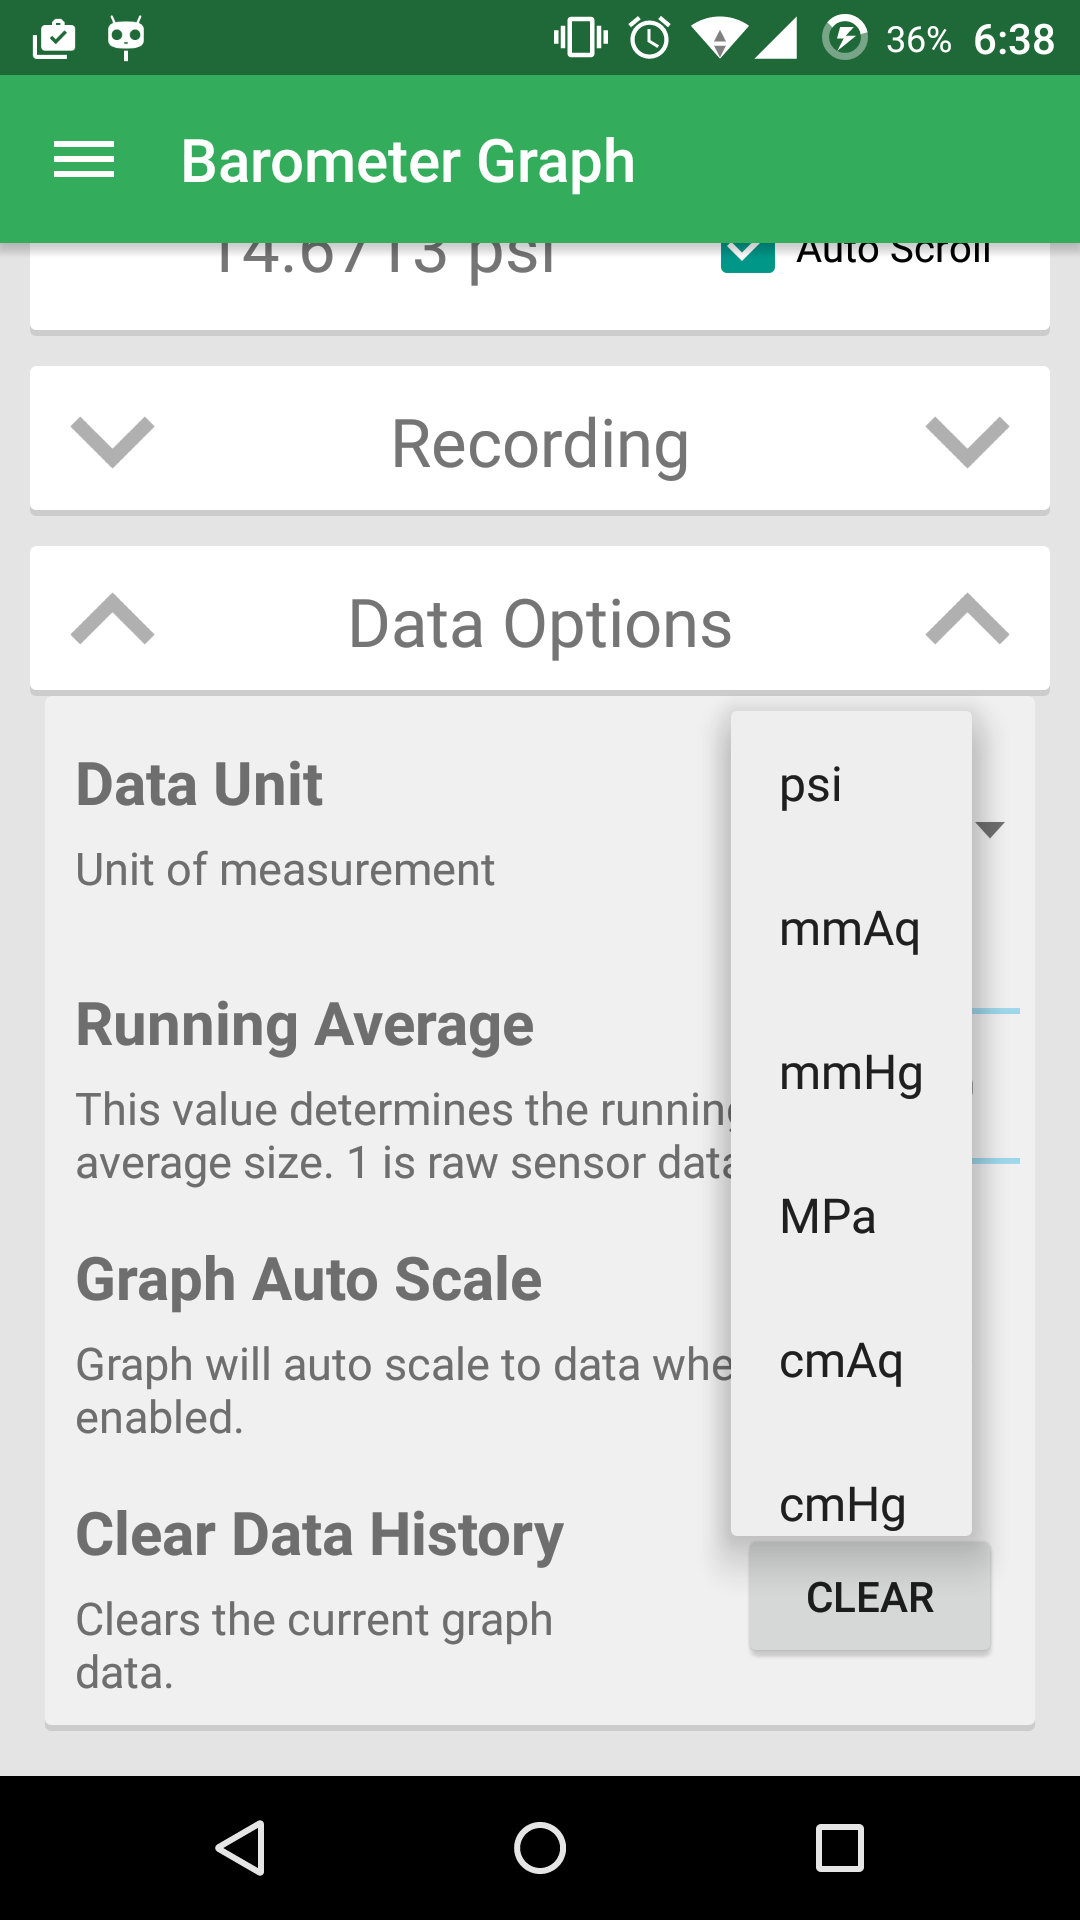Tap the battery charging status icon
The width and height of the screenshot is (1080, 1920).
(844, 39)
